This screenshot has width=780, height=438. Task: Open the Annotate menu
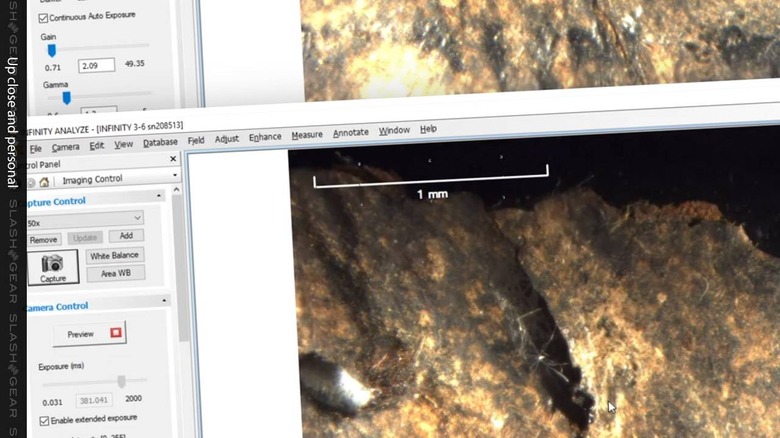(x=351, y=133)
